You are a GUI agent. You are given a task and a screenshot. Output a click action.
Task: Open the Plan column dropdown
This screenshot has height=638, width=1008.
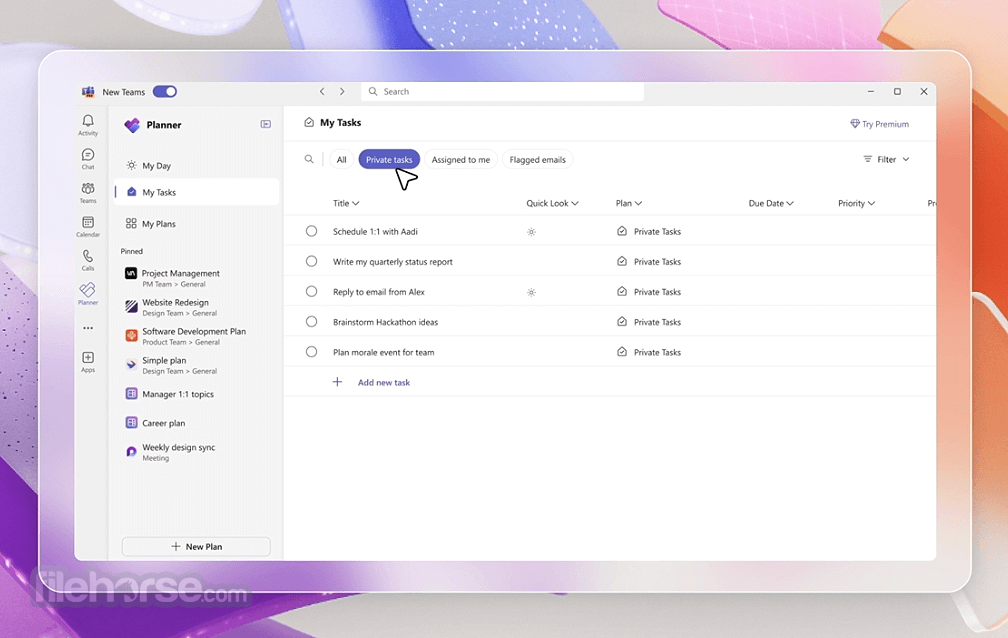tap(629, 203)
